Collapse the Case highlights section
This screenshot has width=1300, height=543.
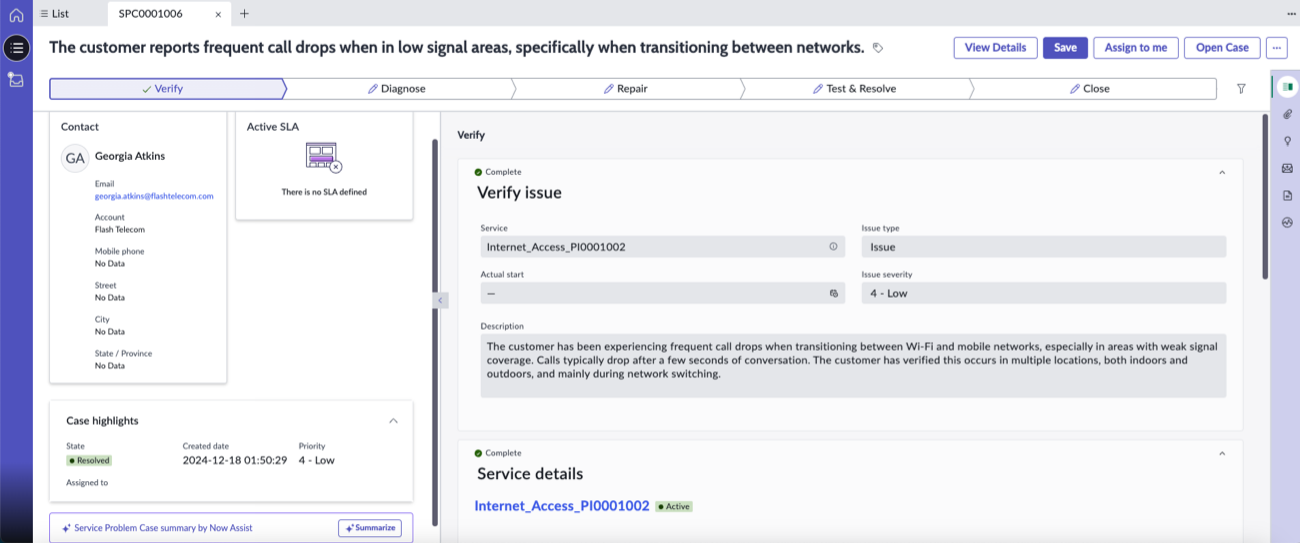[x=393, y=421]
